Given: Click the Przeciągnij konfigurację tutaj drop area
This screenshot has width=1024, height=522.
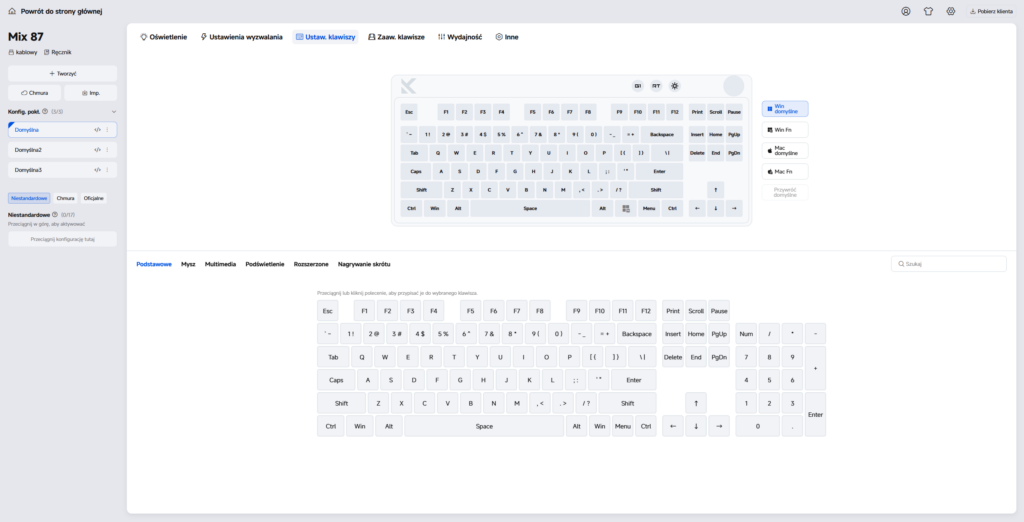Looking at the screenshot, I should tap(63, 239).
